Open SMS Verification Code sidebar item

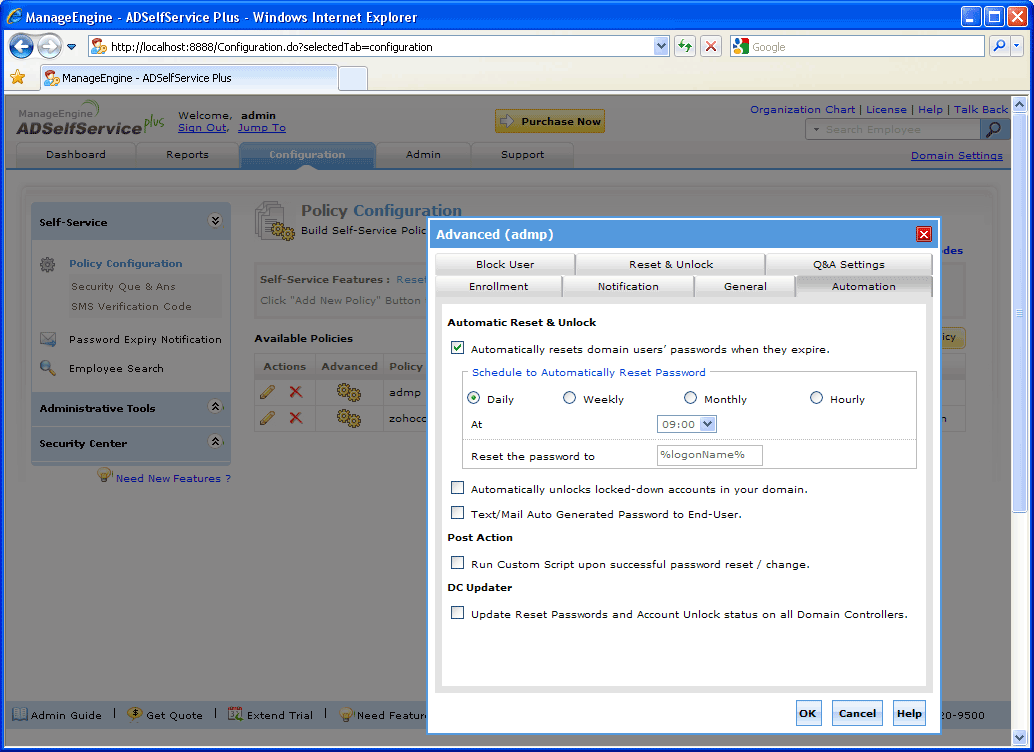pyautogui.click(x=131, y=307)
